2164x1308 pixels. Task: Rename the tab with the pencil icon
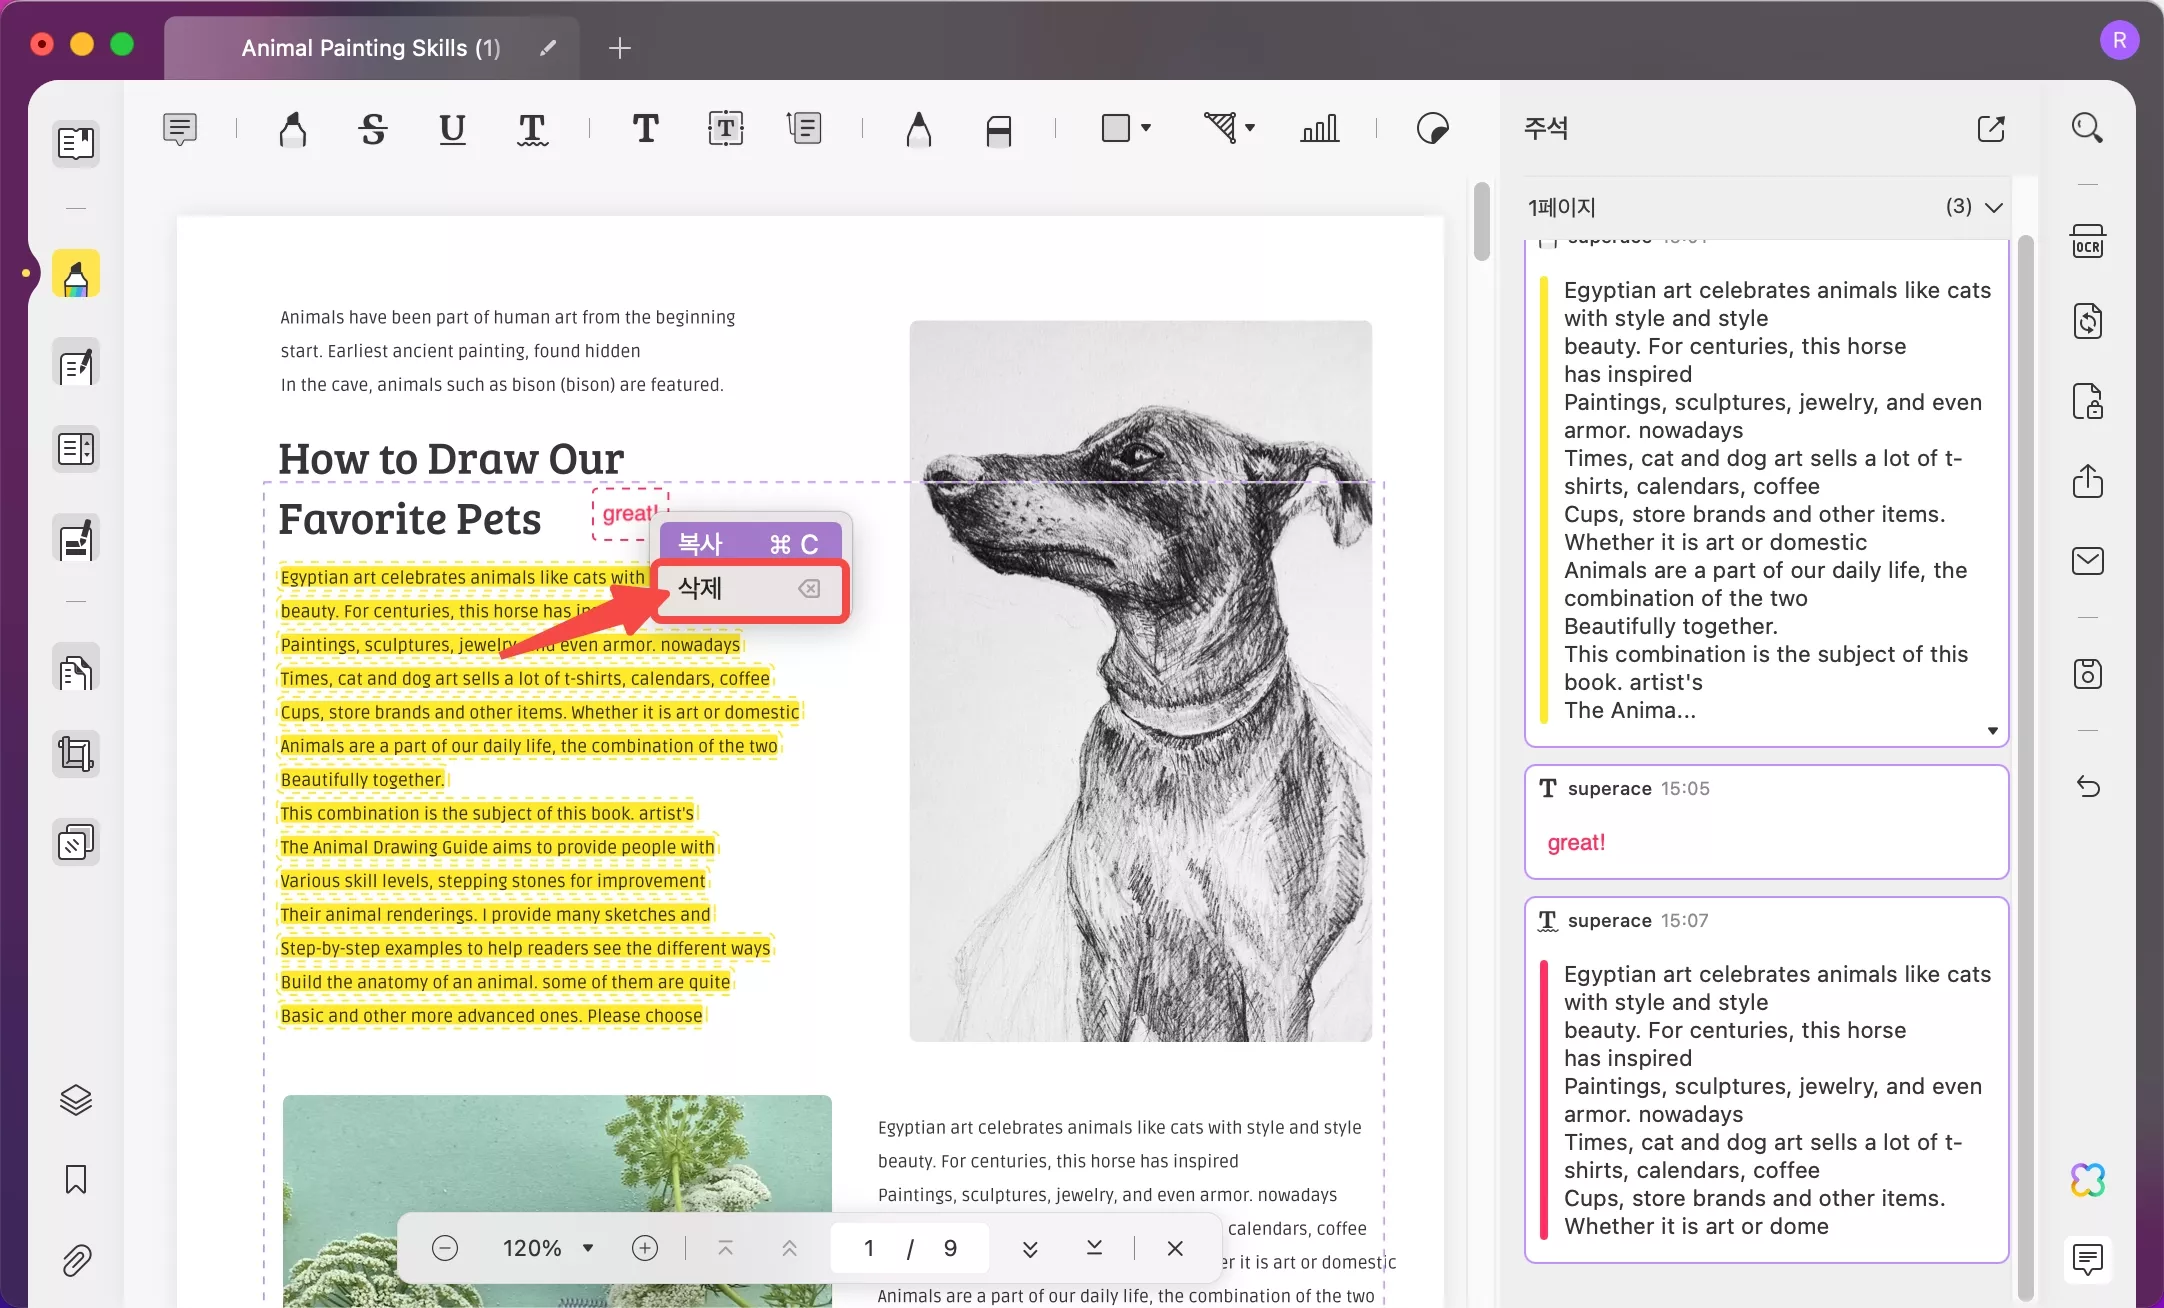[547, 48]
